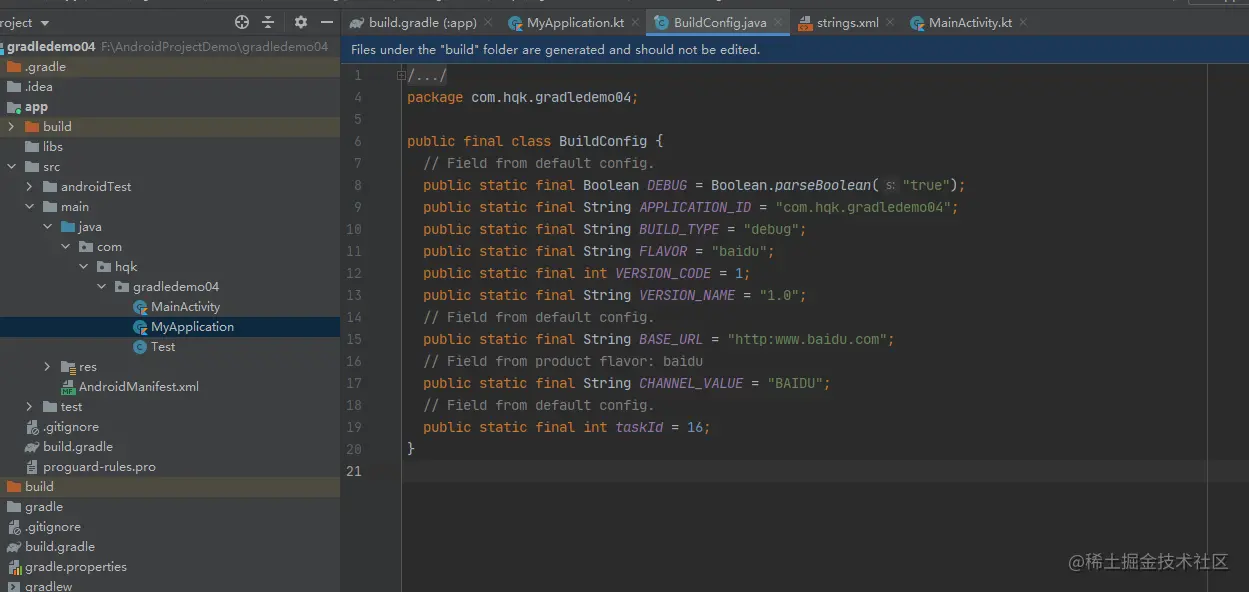The height and width of the screenshot is (592, 1249).
Task: Click the class icon beside Test
Action: coord(140,347)
